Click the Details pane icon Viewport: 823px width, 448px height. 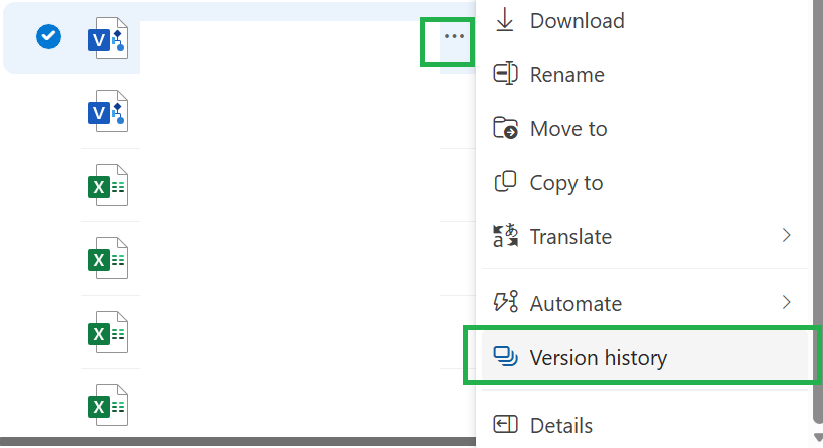505,424
